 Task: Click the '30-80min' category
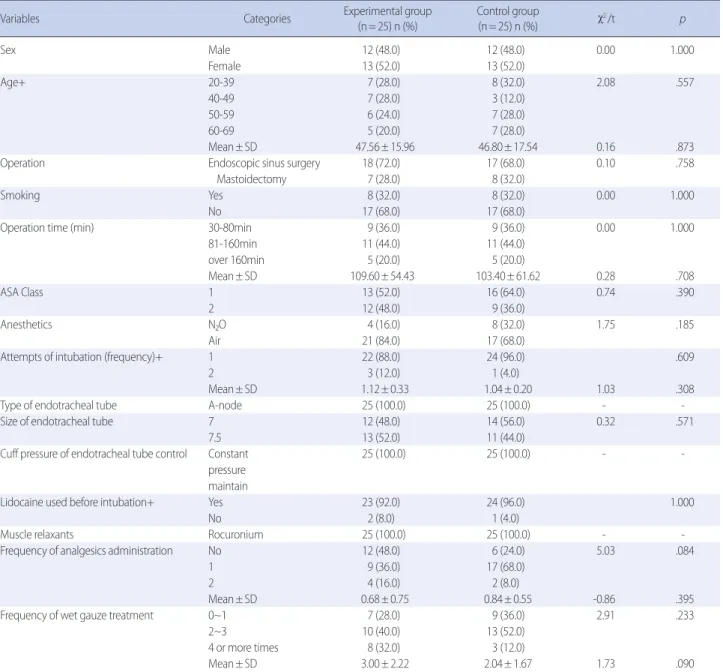point(230,227)
